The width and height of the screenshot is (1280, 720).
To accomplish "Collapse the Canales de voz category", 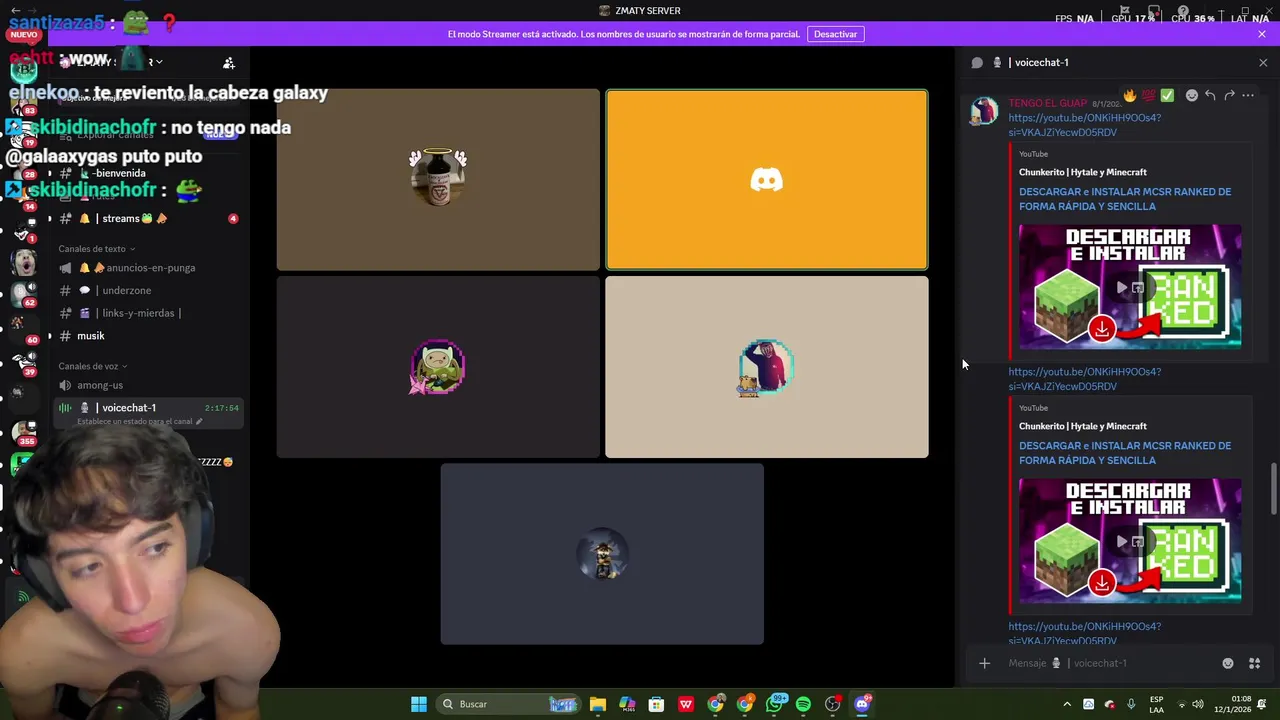I will pos(92,366).
